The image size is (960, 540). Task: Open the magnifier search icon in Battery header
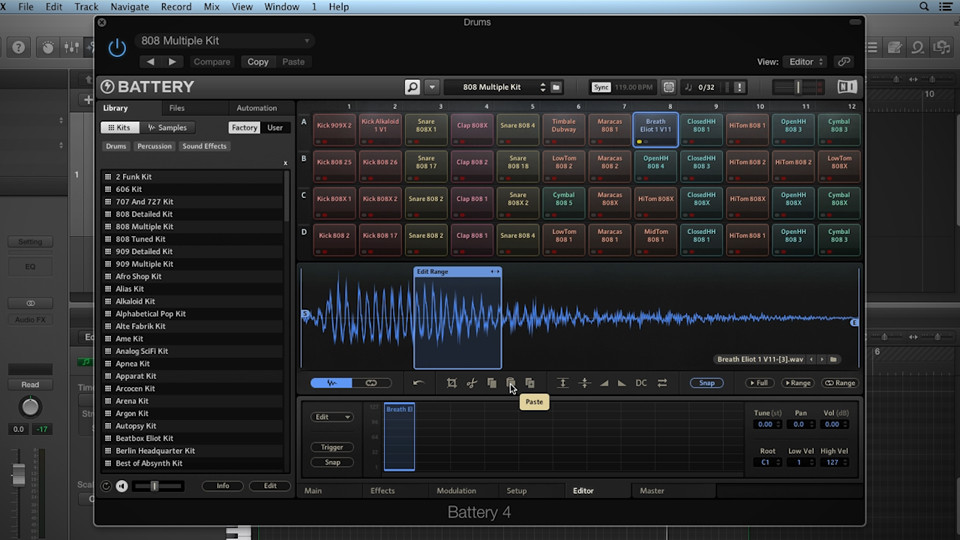[x=413, y=87]
